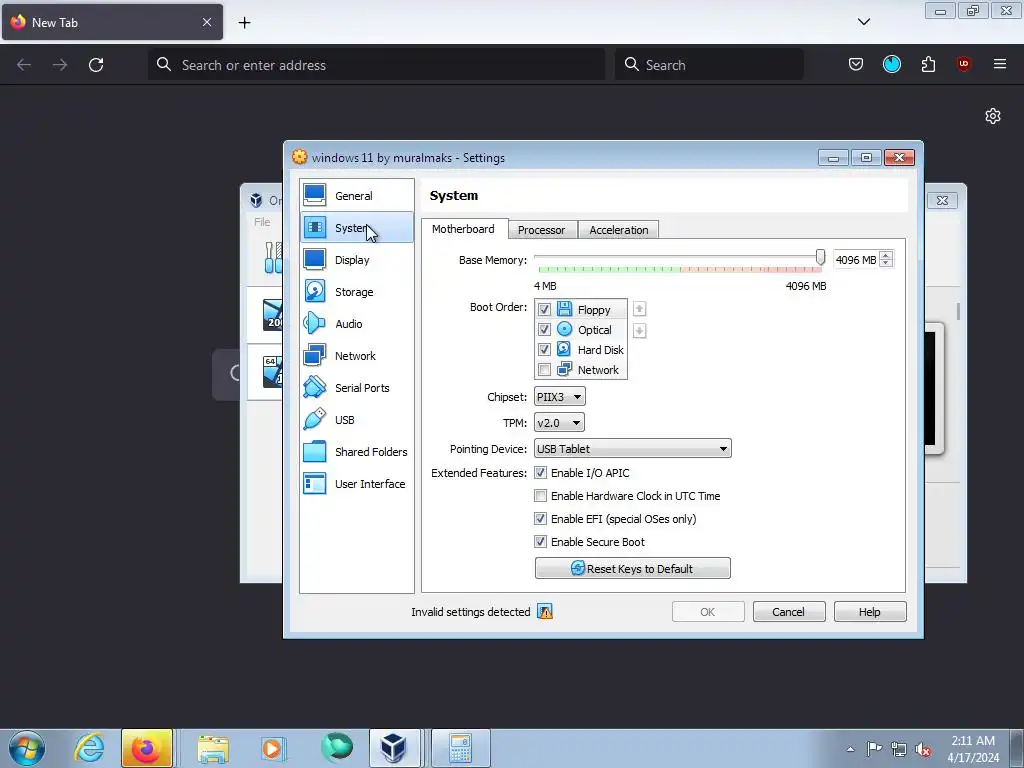Toggle Enable EFI checkbox
The width and height of the screenshot is (1024, 768).
(x=541, y=519)
